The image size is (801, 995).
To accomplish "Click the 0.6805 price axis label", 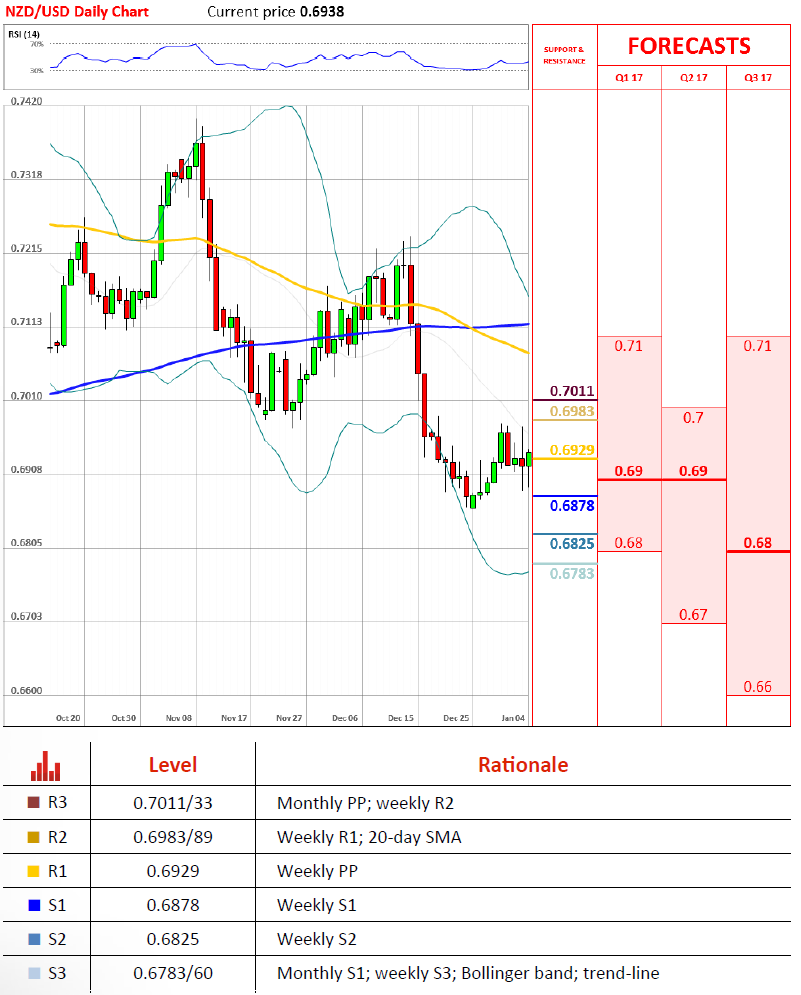I will [27, 543].
